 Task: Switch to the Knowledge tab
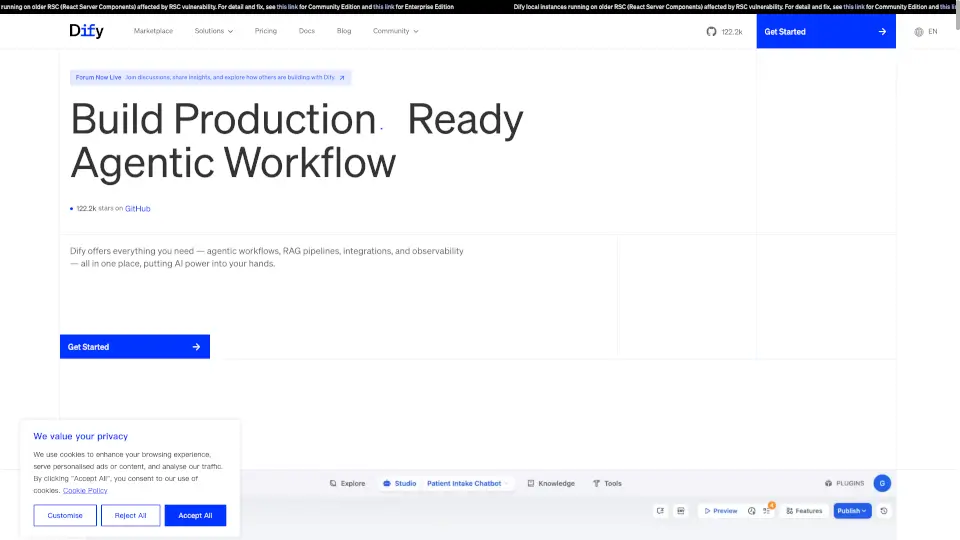551,483
